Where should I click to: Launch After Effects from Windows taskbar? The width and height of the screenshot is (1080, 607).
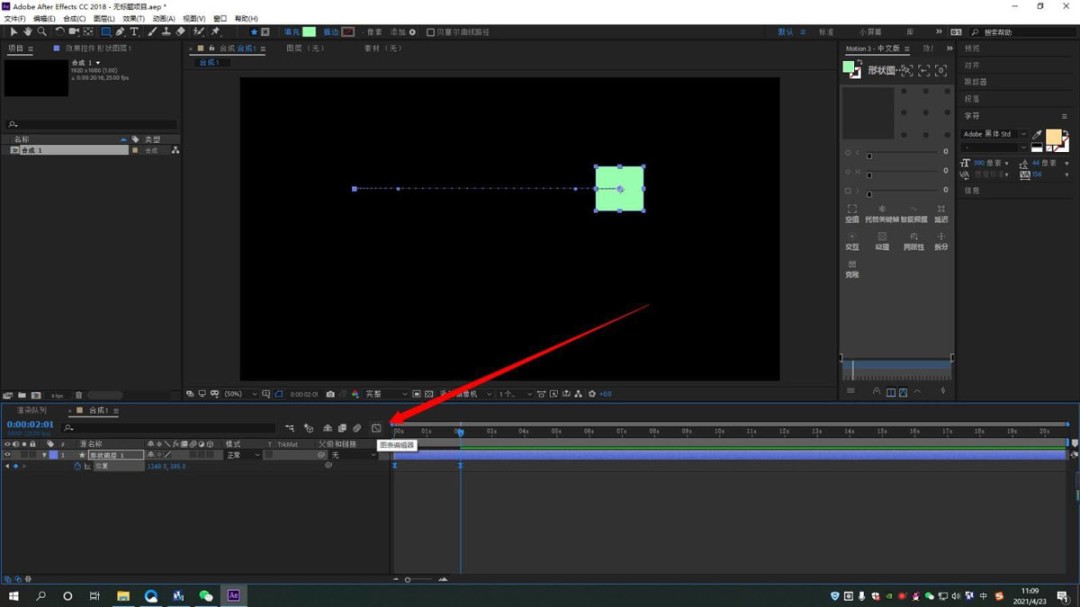233,596
